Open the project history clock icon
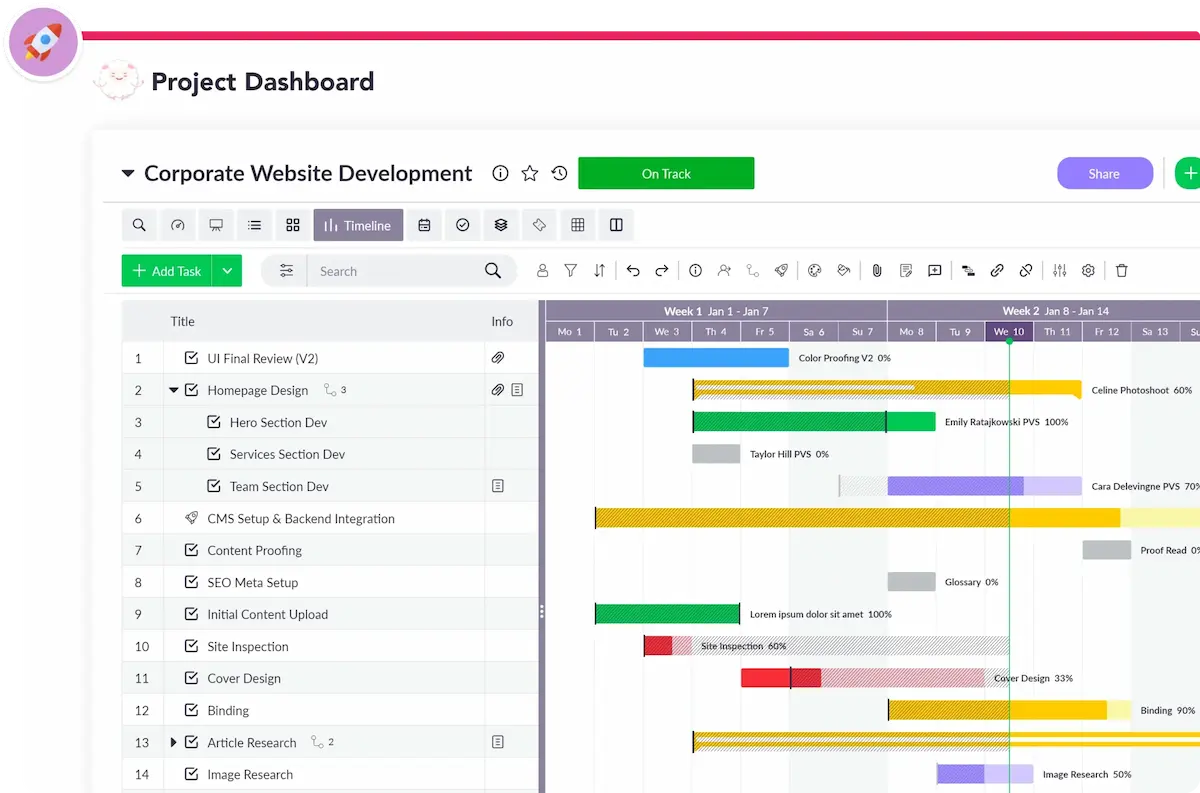The height and width of the screenshot is (793, 1200). 559,174
